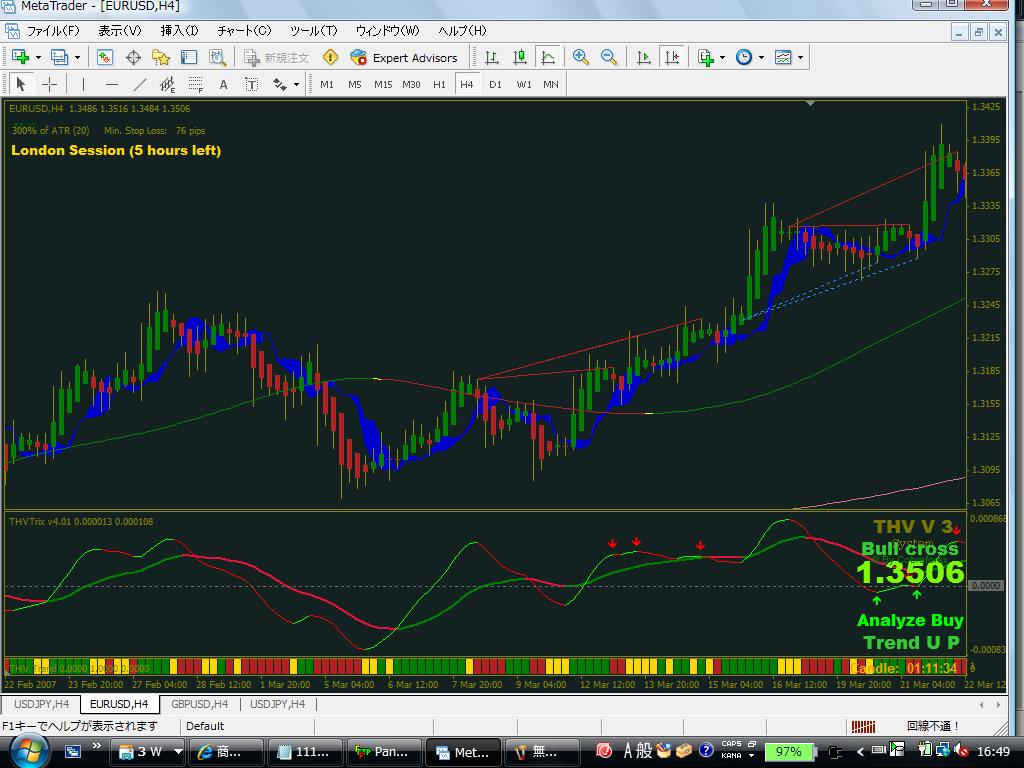1024x768 pixels.
Task: Toggle the Terminal panel icon
Action: click(189, 57)
